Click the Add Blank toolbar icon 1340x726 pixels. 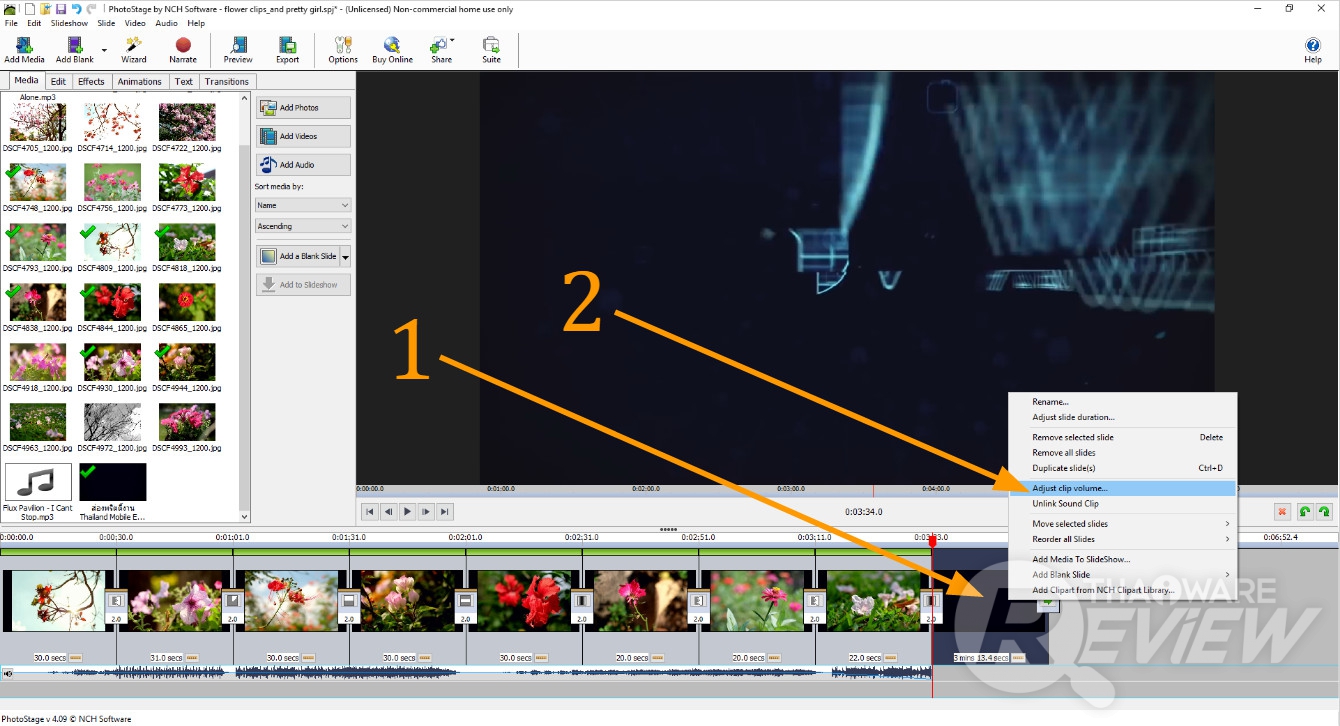[75, 50]
